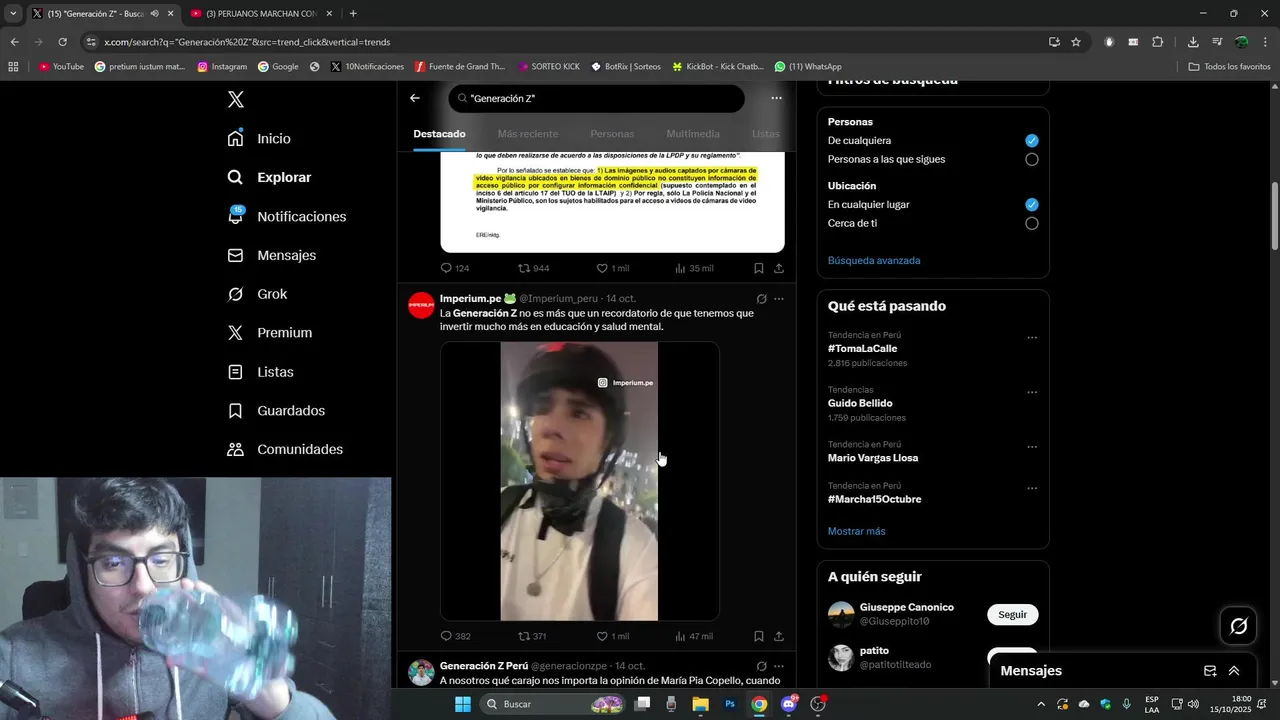1280x720 pixels.
Task: Share the document image post
Action: pos(779,268)
